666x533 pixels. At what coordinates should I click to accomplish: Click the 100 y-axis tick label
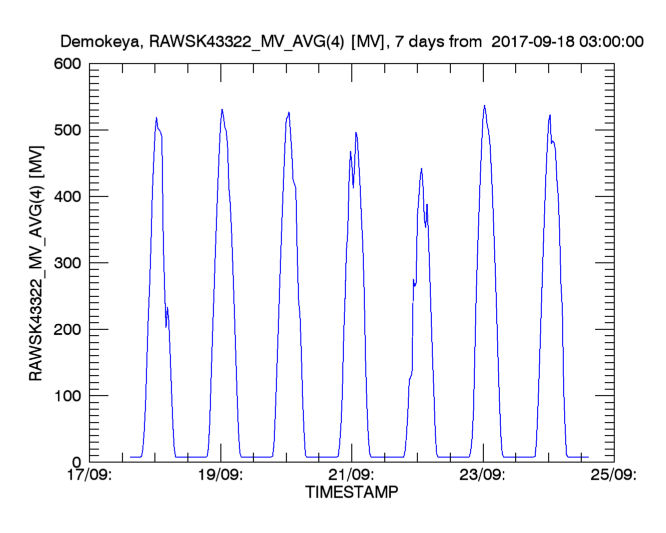67,396
